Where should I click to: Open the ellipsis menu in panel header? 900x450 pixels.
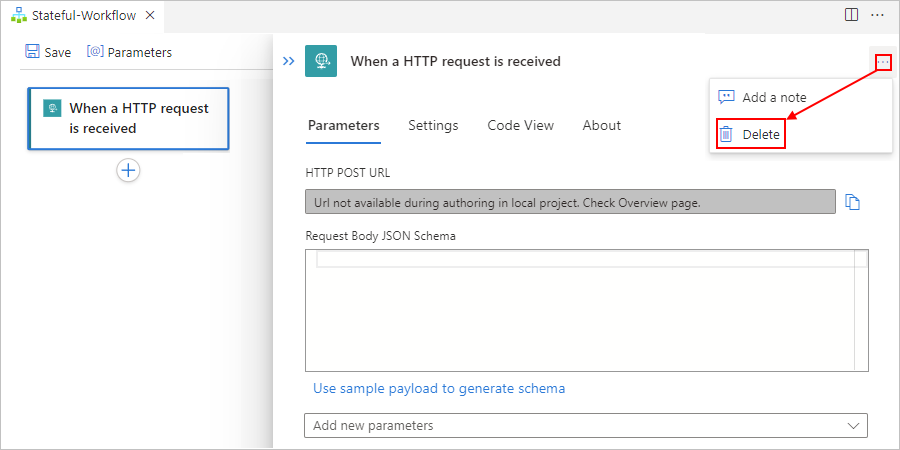tap(882, 62)
